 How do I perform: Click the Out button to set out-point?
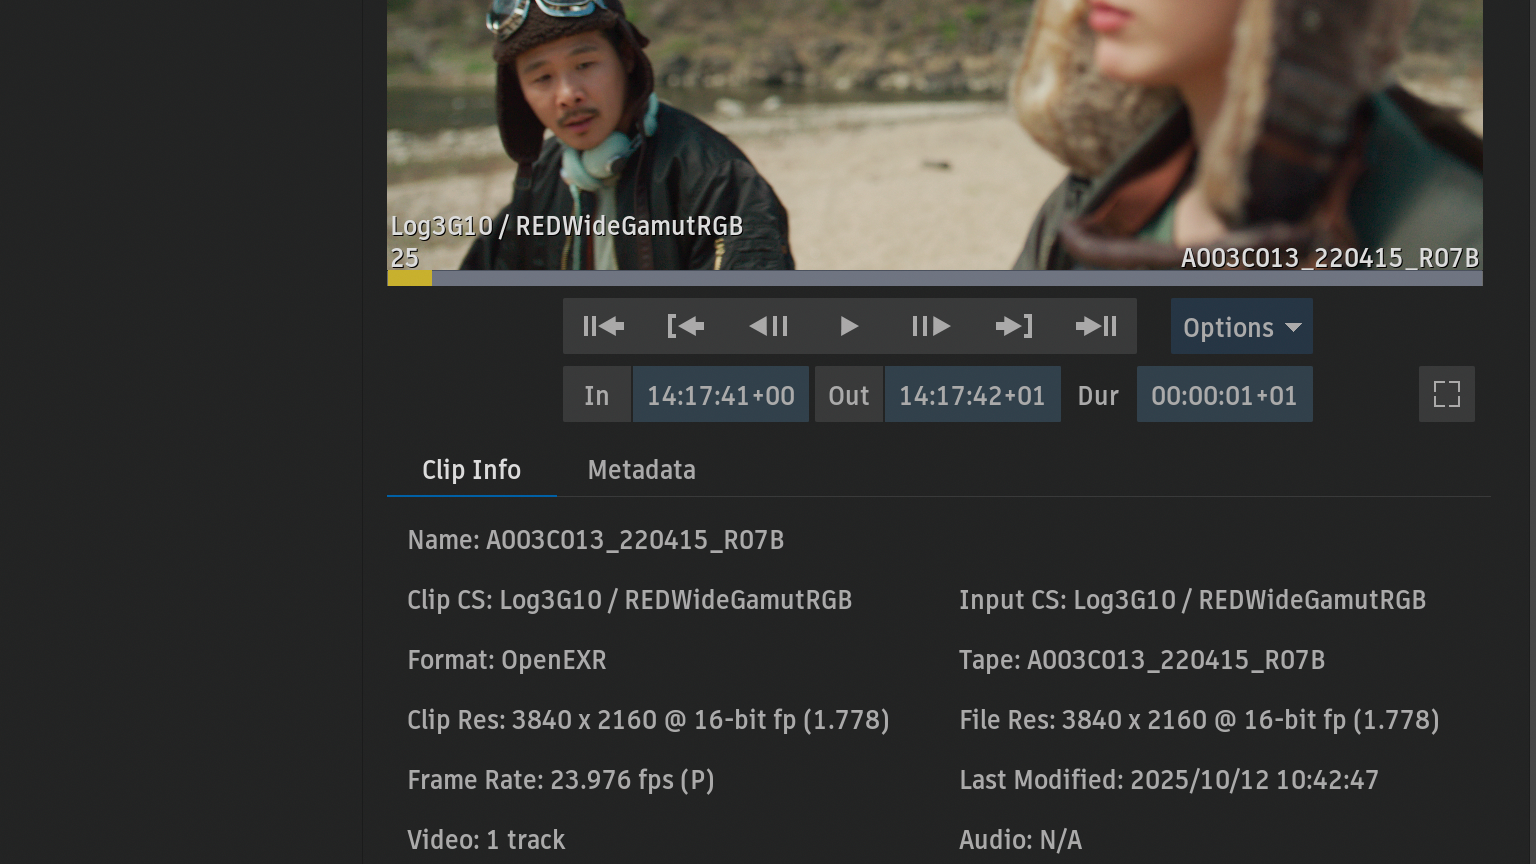tap(848, 395)
